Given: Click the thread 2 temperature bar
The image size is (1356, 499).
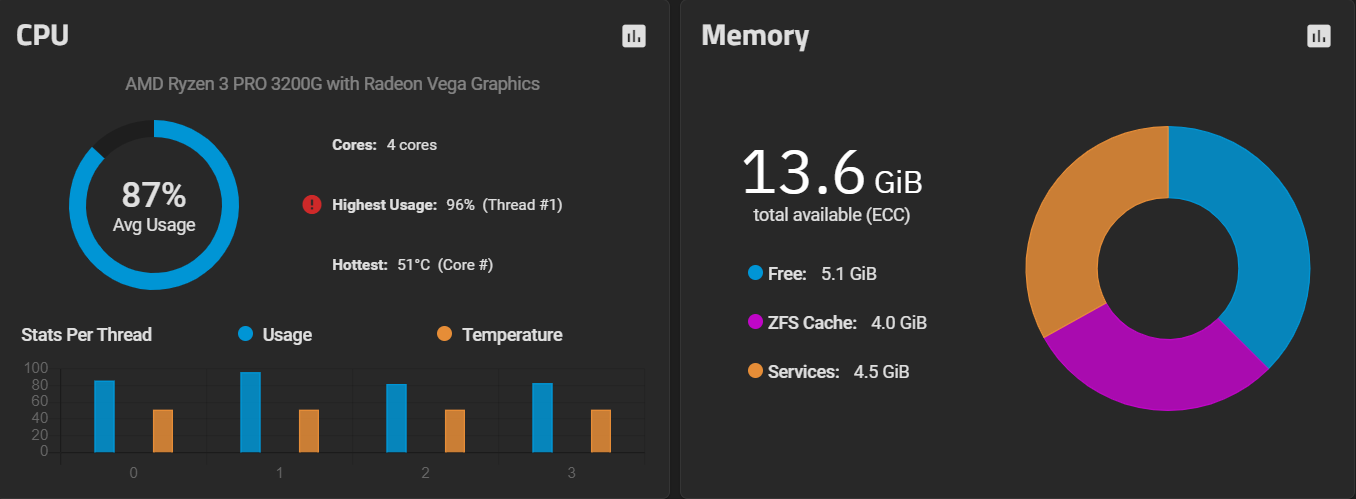Looking at the screenshot, I should (x=455, y=430).
